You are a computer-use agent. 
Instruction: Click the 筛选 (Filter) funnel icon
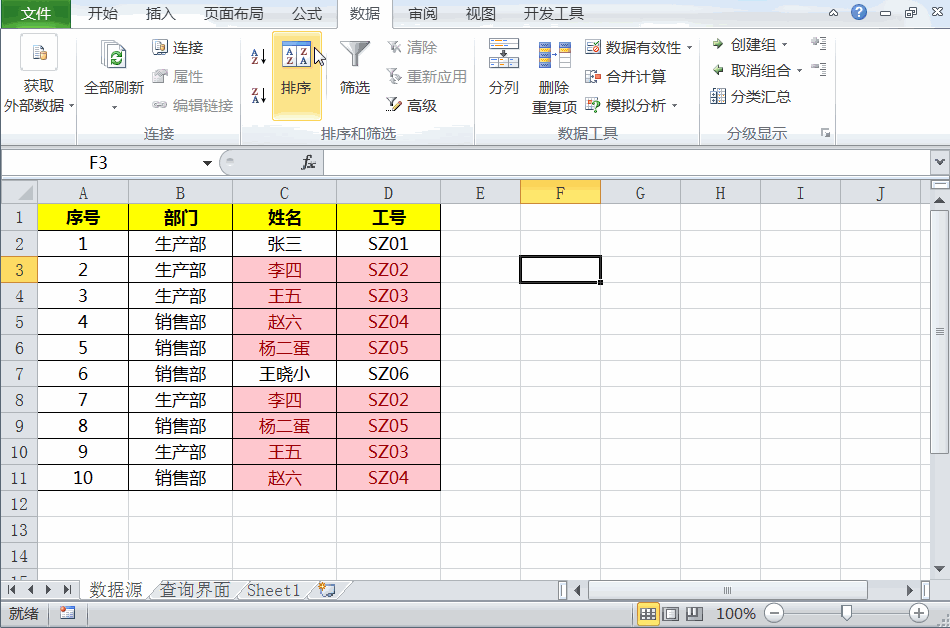[354, 55]
